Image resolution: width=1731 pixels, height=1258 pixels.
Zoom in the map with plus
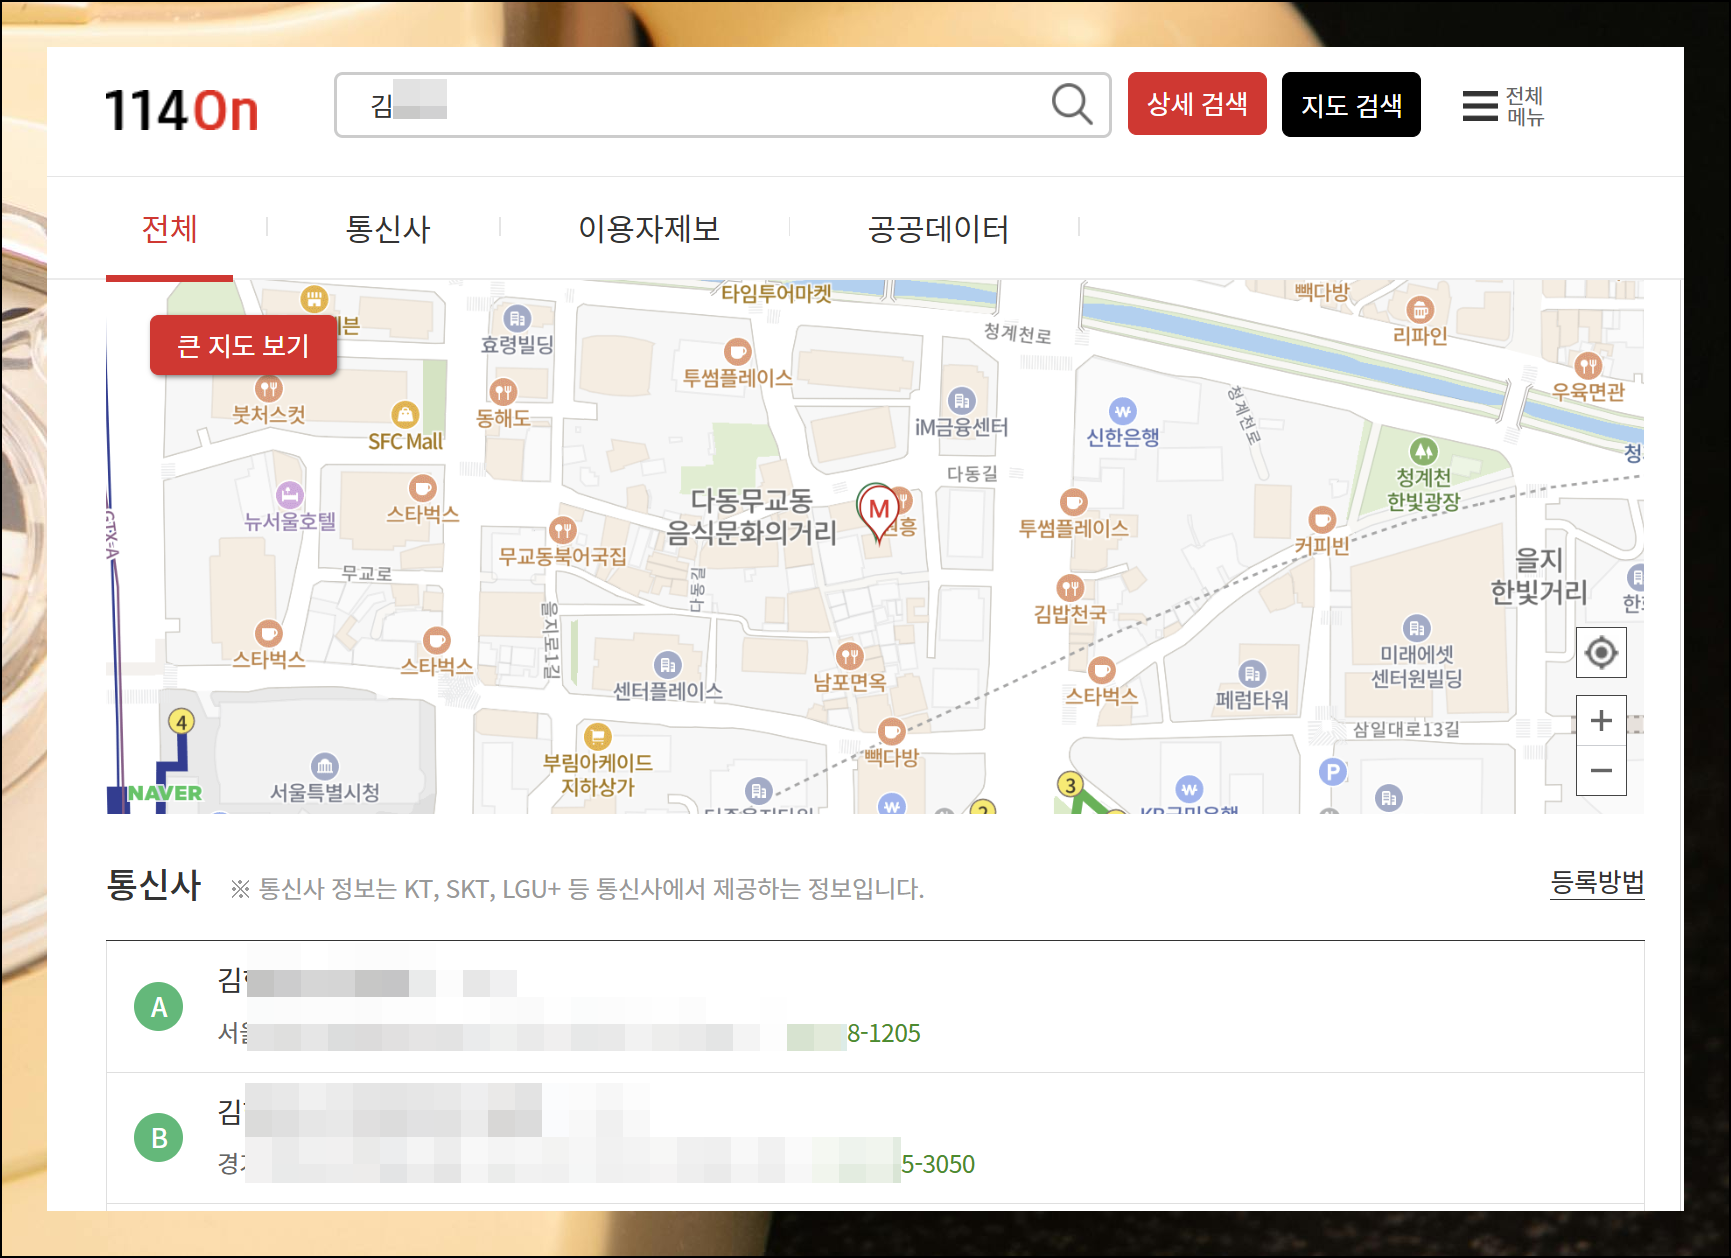(x=1601, y=720)
